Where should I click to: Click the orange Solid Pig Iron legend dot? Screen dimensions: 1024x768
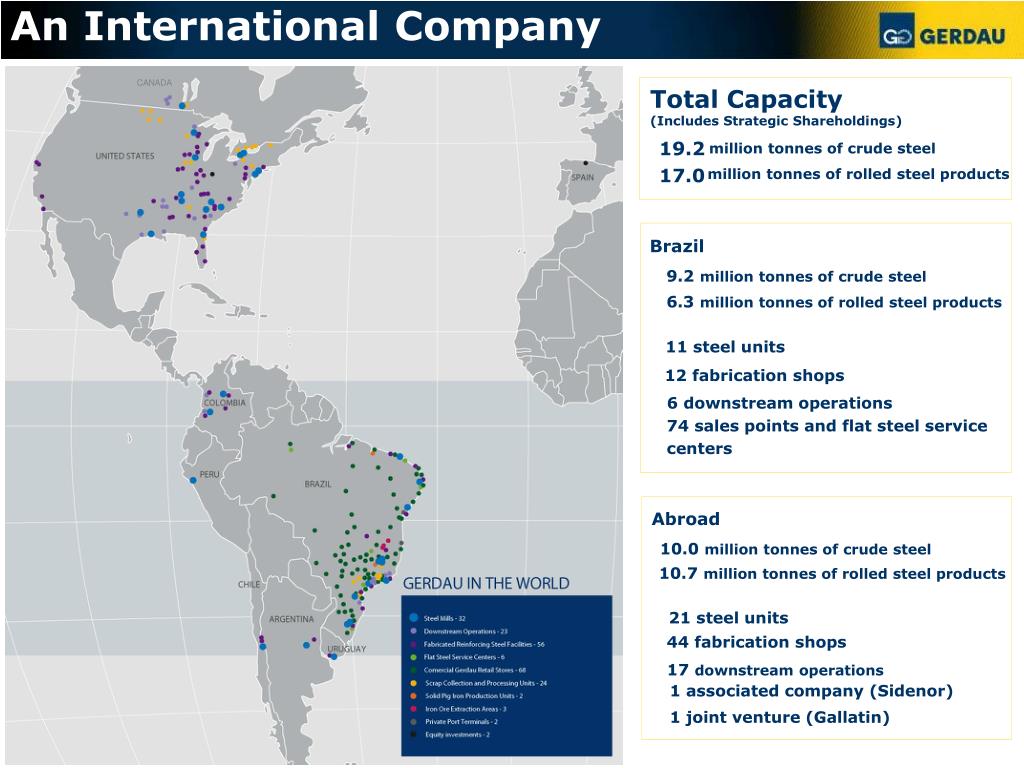413,696
